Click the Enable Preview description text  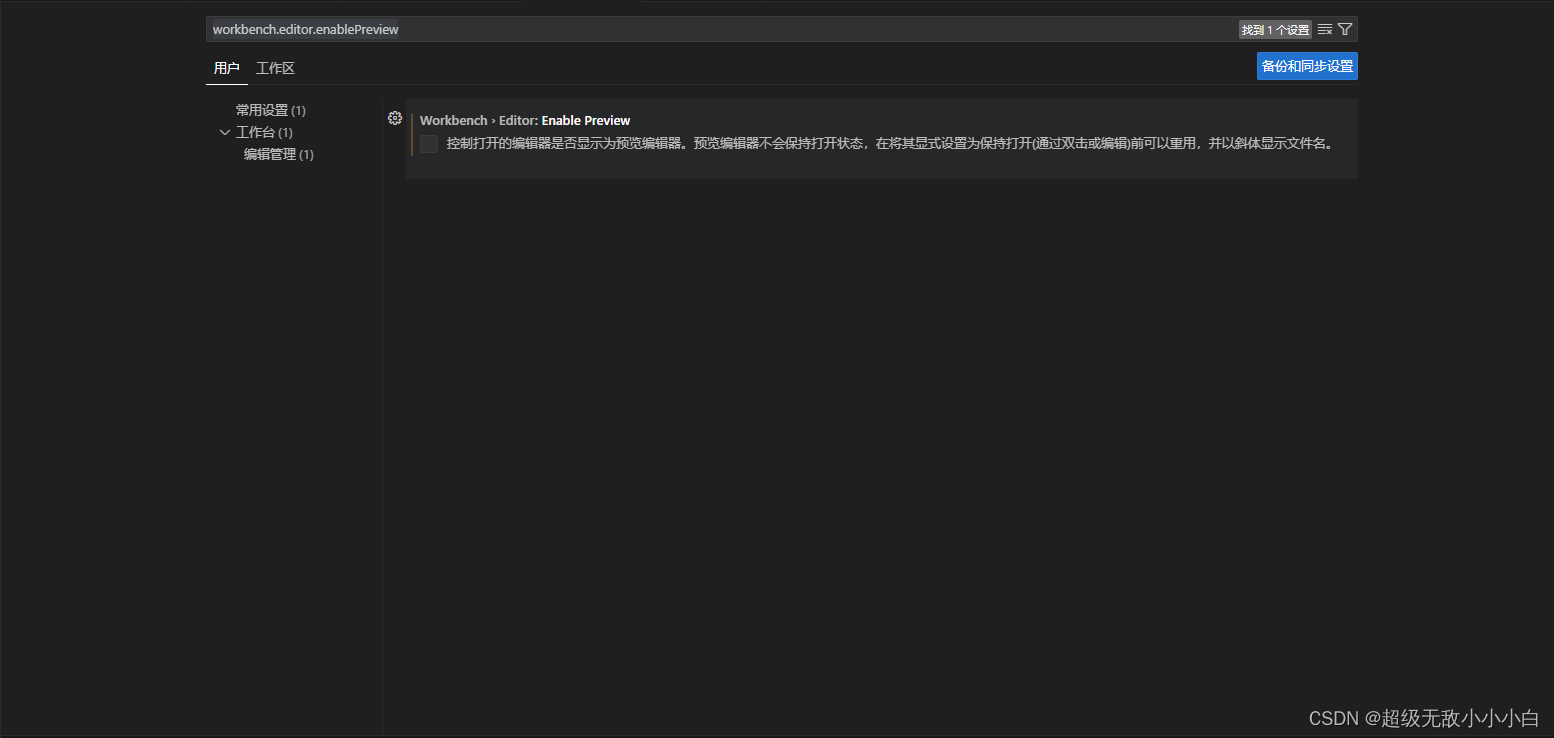890,143
